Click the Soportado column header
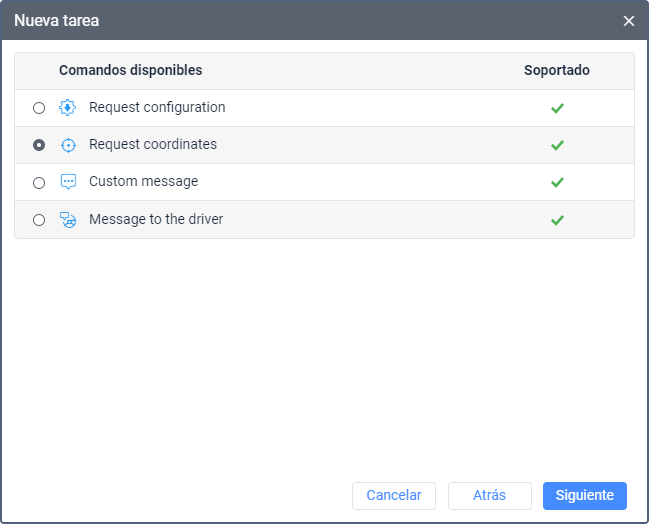Screen dimensions: 649x524 tap(557, 71)
